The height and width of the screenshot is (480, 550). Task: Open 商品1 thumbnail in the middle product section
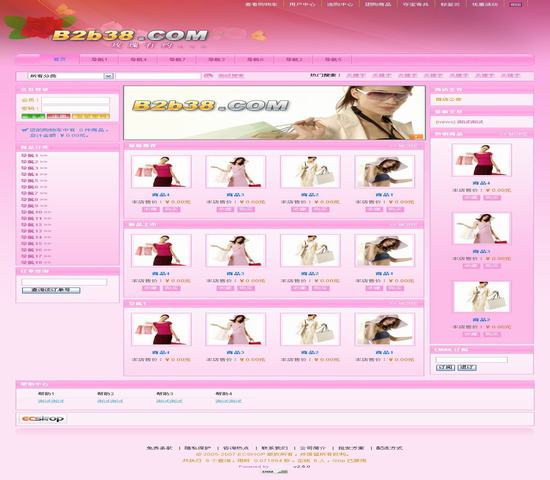(x=384, y=251)
